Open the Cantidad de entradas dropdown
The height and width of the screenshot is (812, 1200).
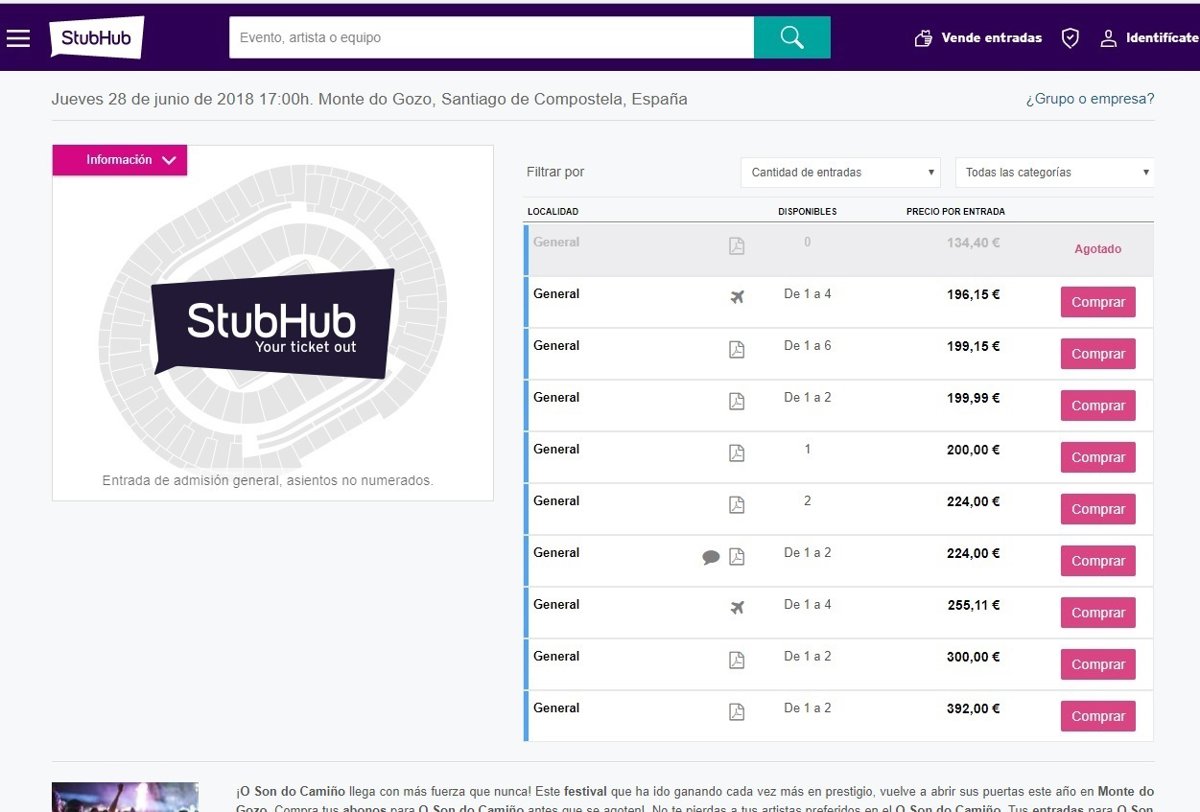pyautogui.click(x=842, y=172)
